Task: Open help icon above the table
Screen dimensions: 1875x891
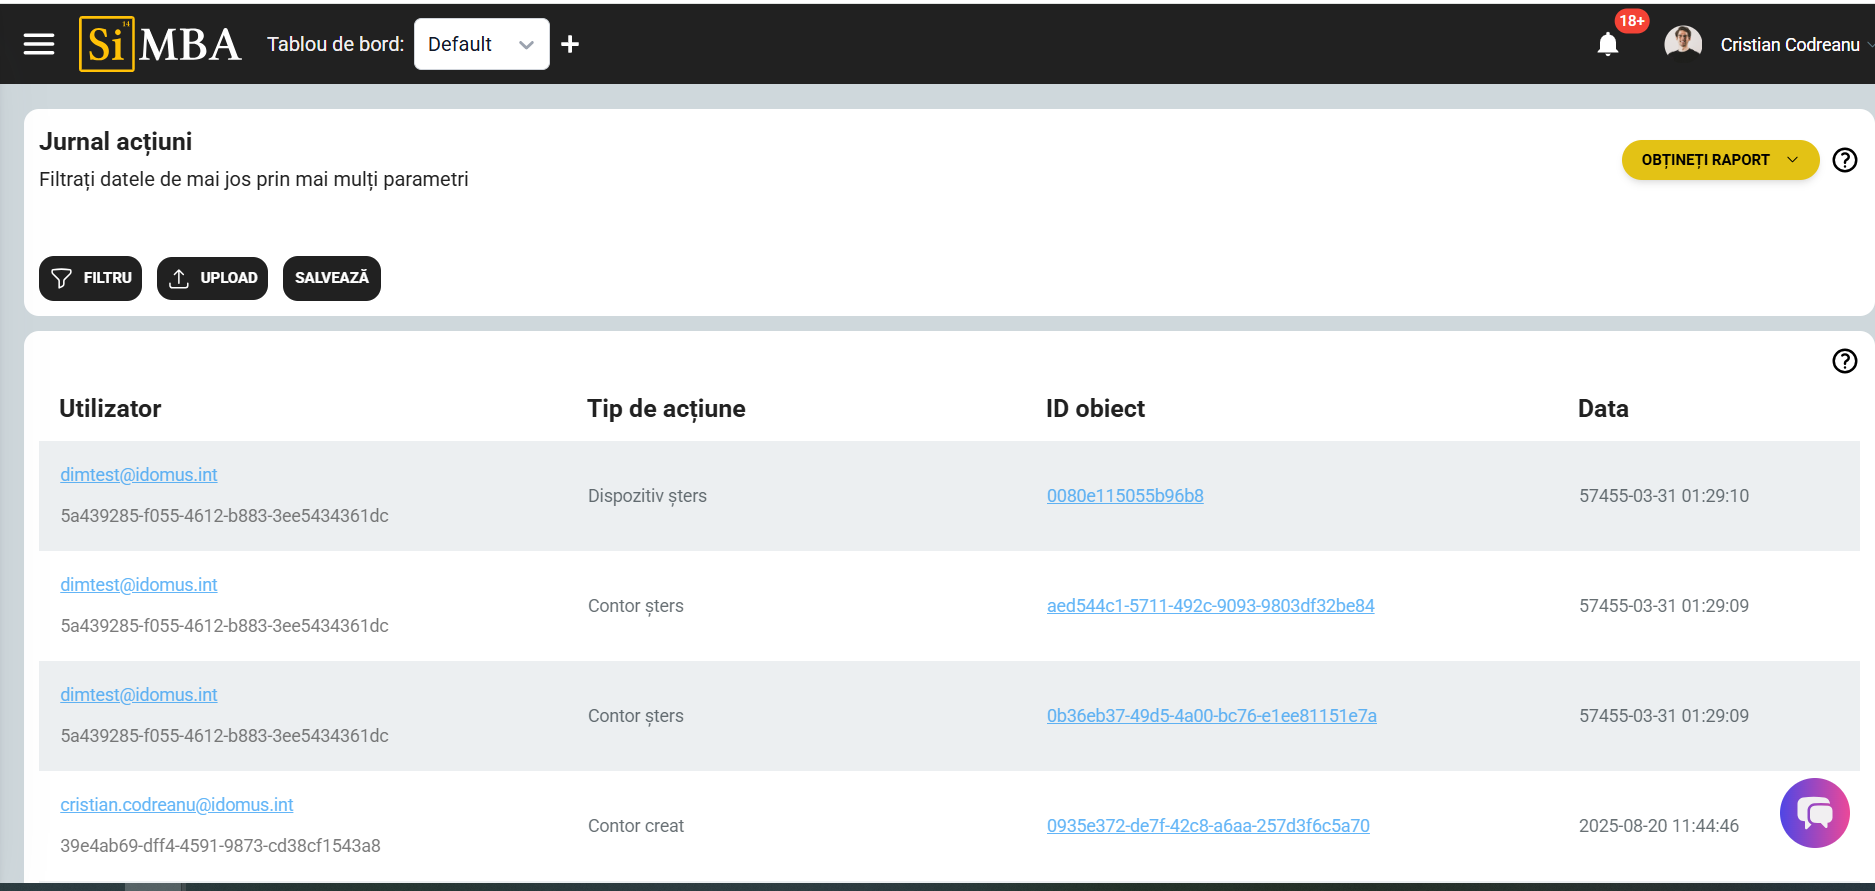Action: (x=1844, y=361)
